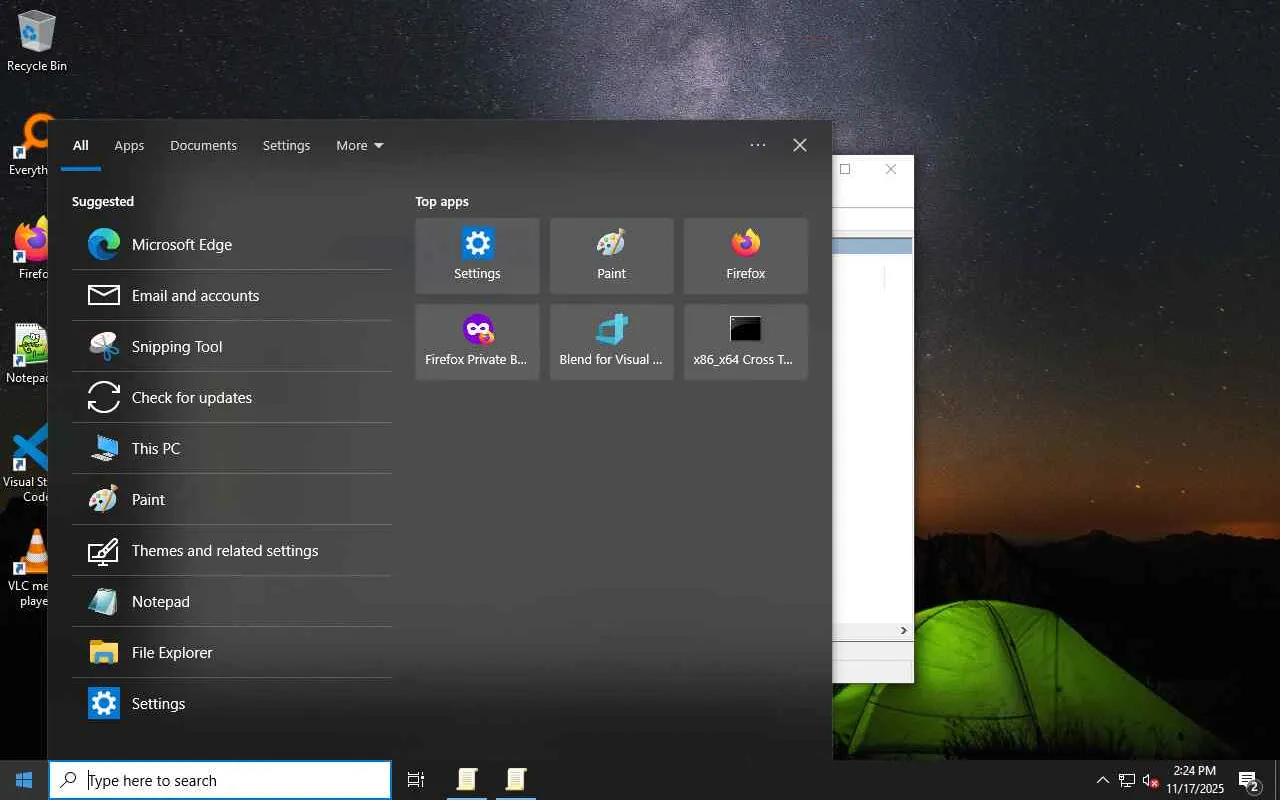
Task: Close the search panel with the X
Action: (x=800, y=145)
